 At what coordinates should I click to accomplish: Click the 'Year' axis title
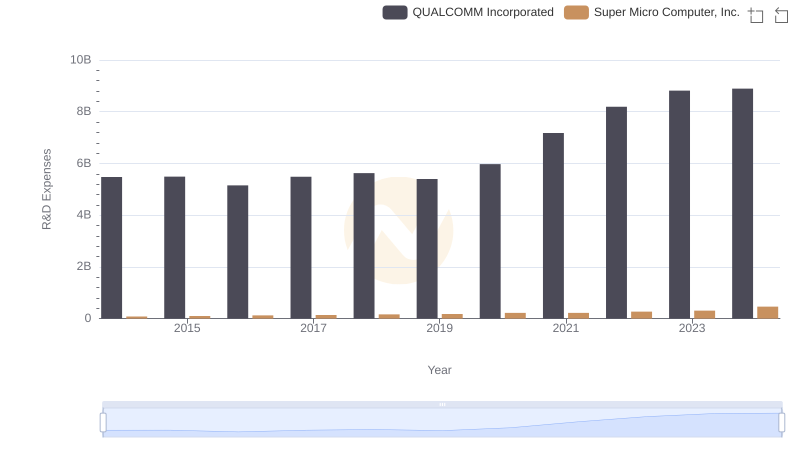(439, 370)
